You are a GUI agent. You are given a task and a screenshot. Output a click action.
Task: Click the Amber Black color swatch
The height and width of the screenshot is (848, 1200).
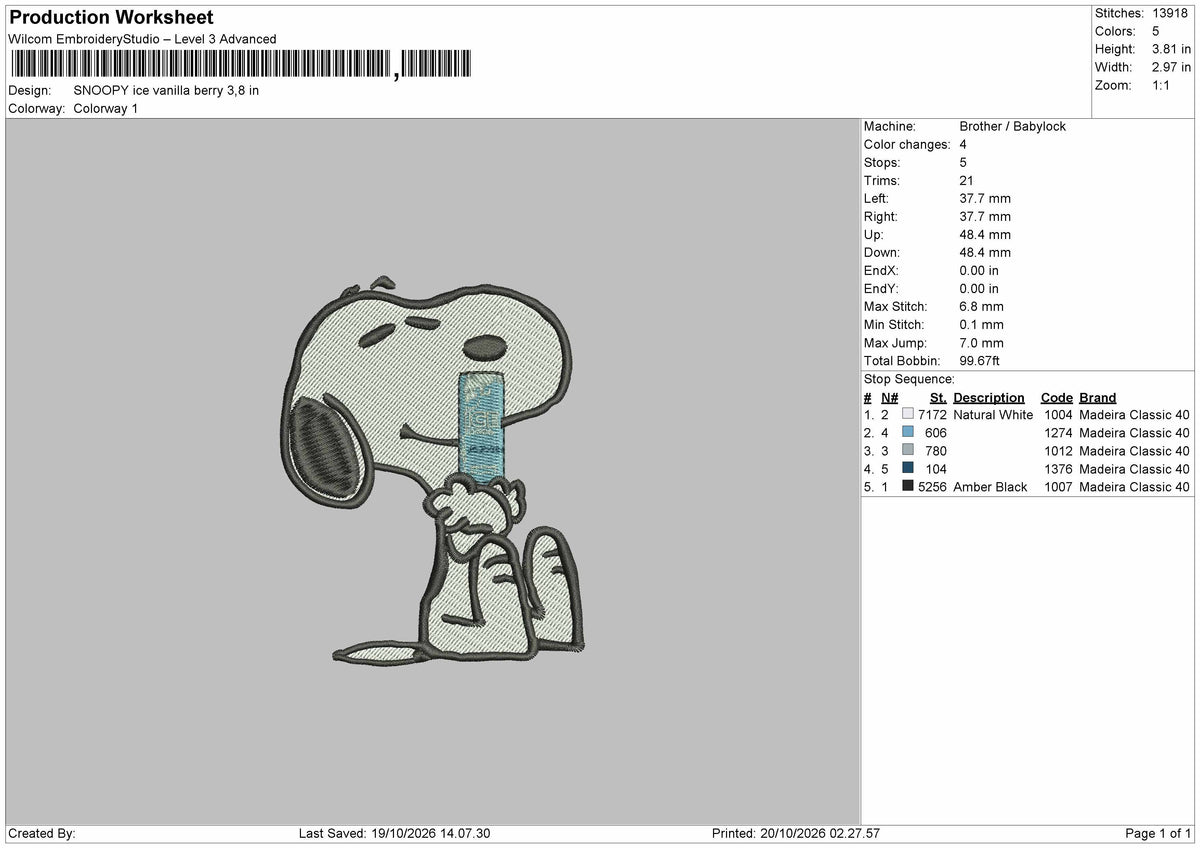click(x=908, y=486)
